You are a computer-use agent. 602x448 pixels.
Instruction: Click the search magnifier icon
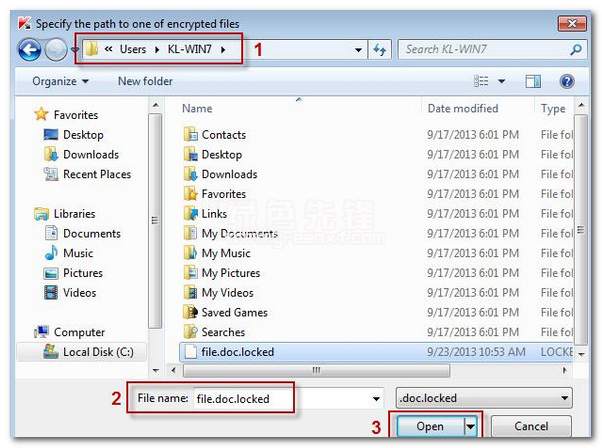tap(576, 49)
